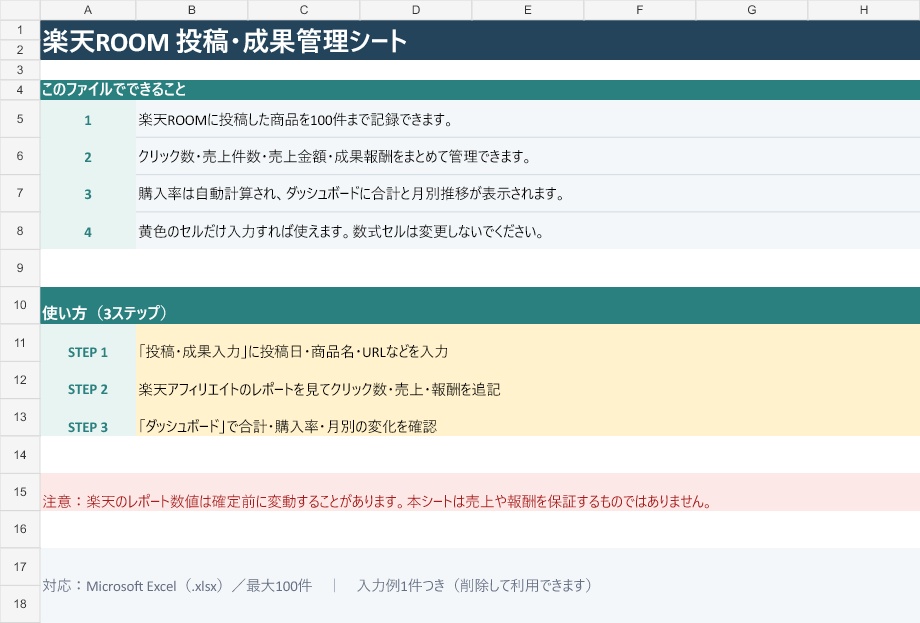Click the red warning text starting '注意：楽天のレポート'
The image size is (920, 623).
(377, 501)
